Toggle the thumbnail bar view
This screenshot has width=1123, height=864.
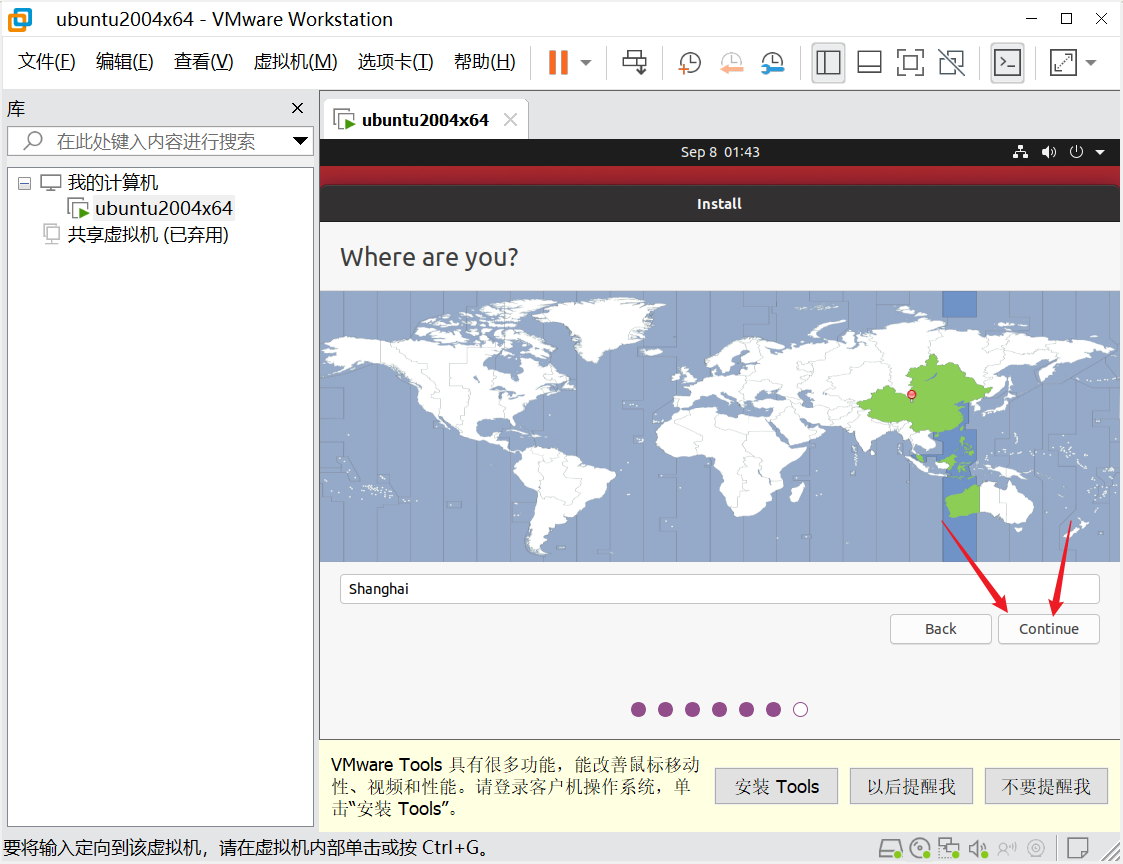click(869, 62)
